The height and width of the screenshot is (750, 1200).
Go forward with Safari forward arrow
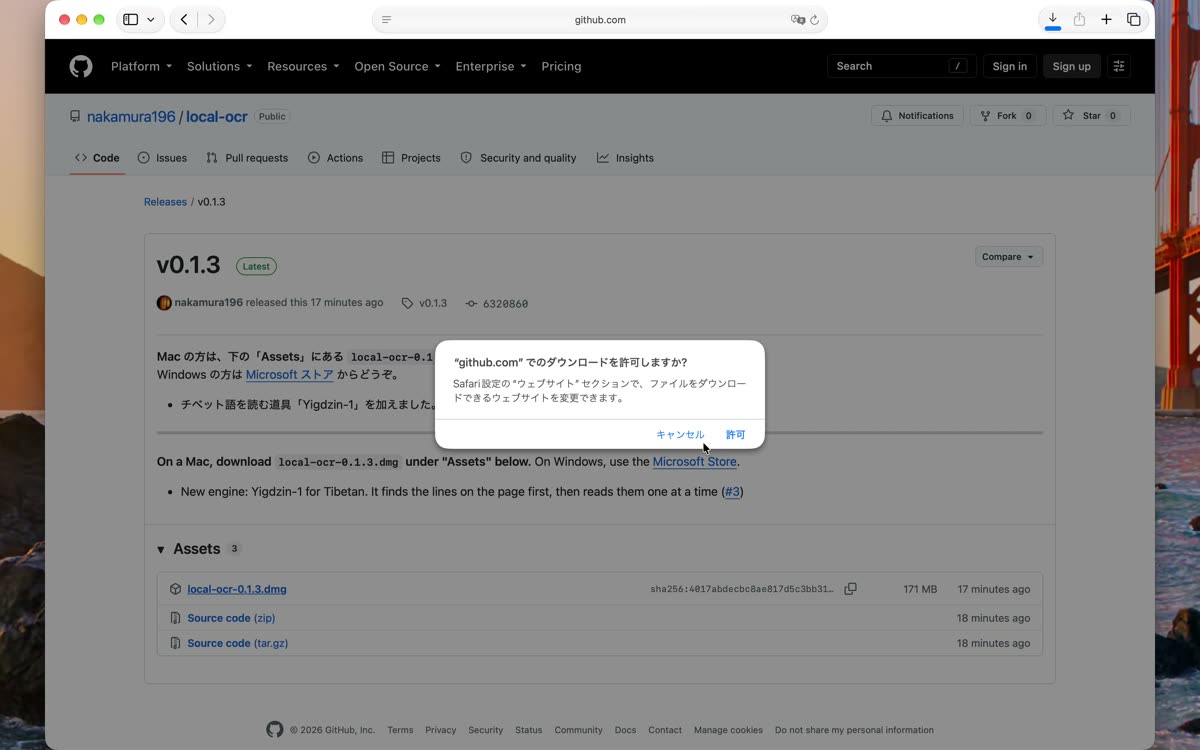pos(211,19)
